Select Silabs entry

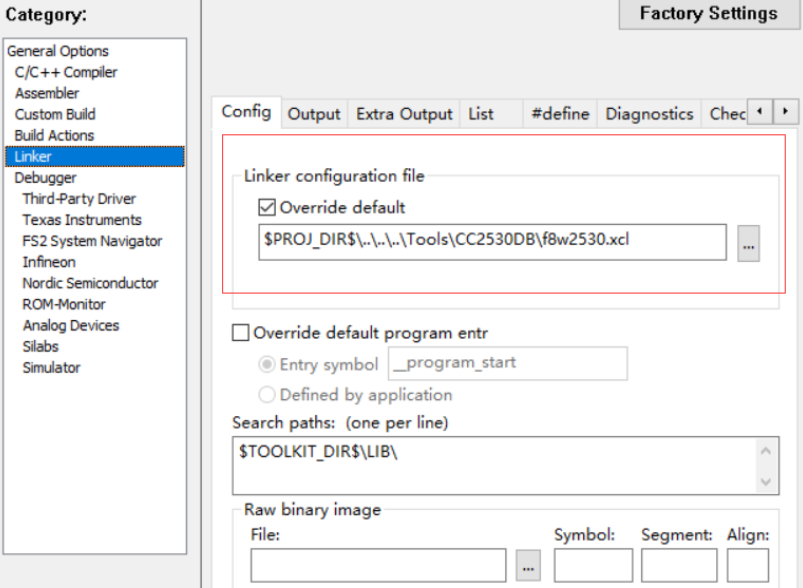coord(40,346)
